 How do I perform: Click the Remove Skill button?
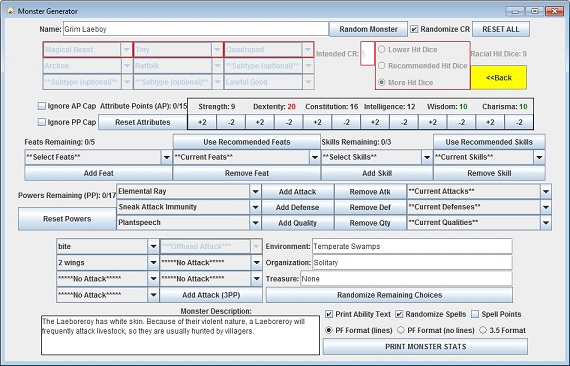click(489, 173)
